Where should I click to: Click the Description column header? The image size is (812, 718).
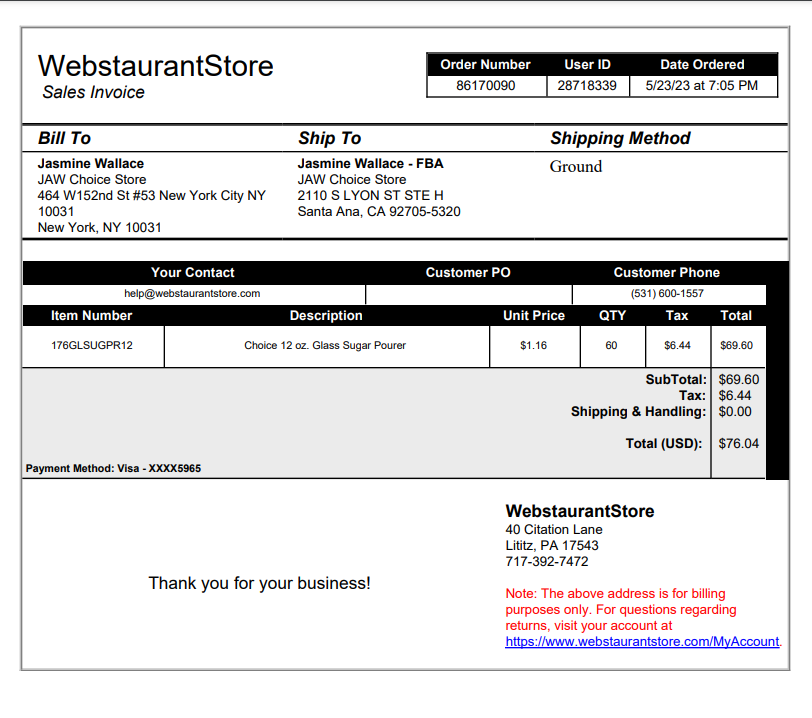326,315
